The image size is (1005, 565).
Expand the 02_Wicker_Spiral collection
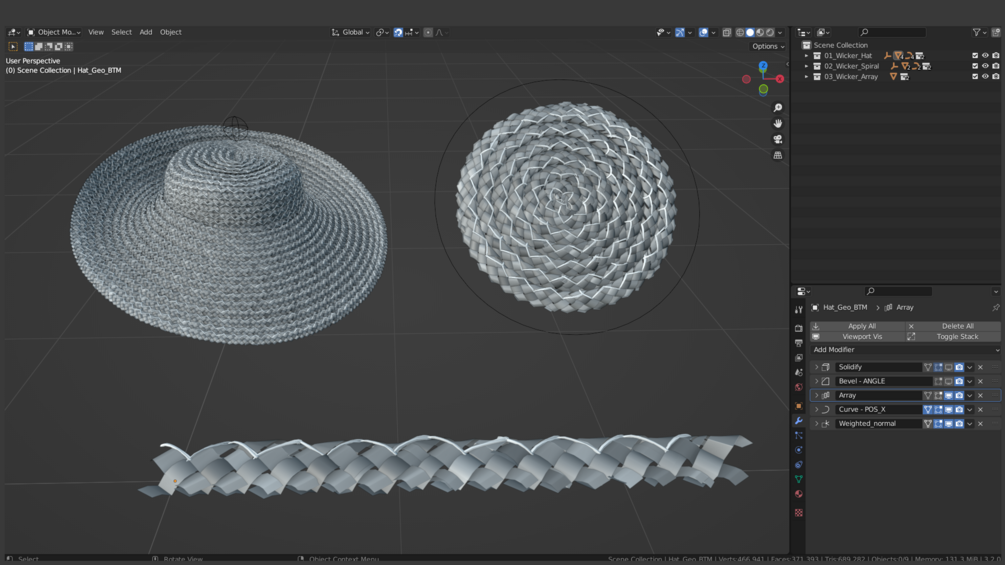pyautogui.click(x=807, y=66)
